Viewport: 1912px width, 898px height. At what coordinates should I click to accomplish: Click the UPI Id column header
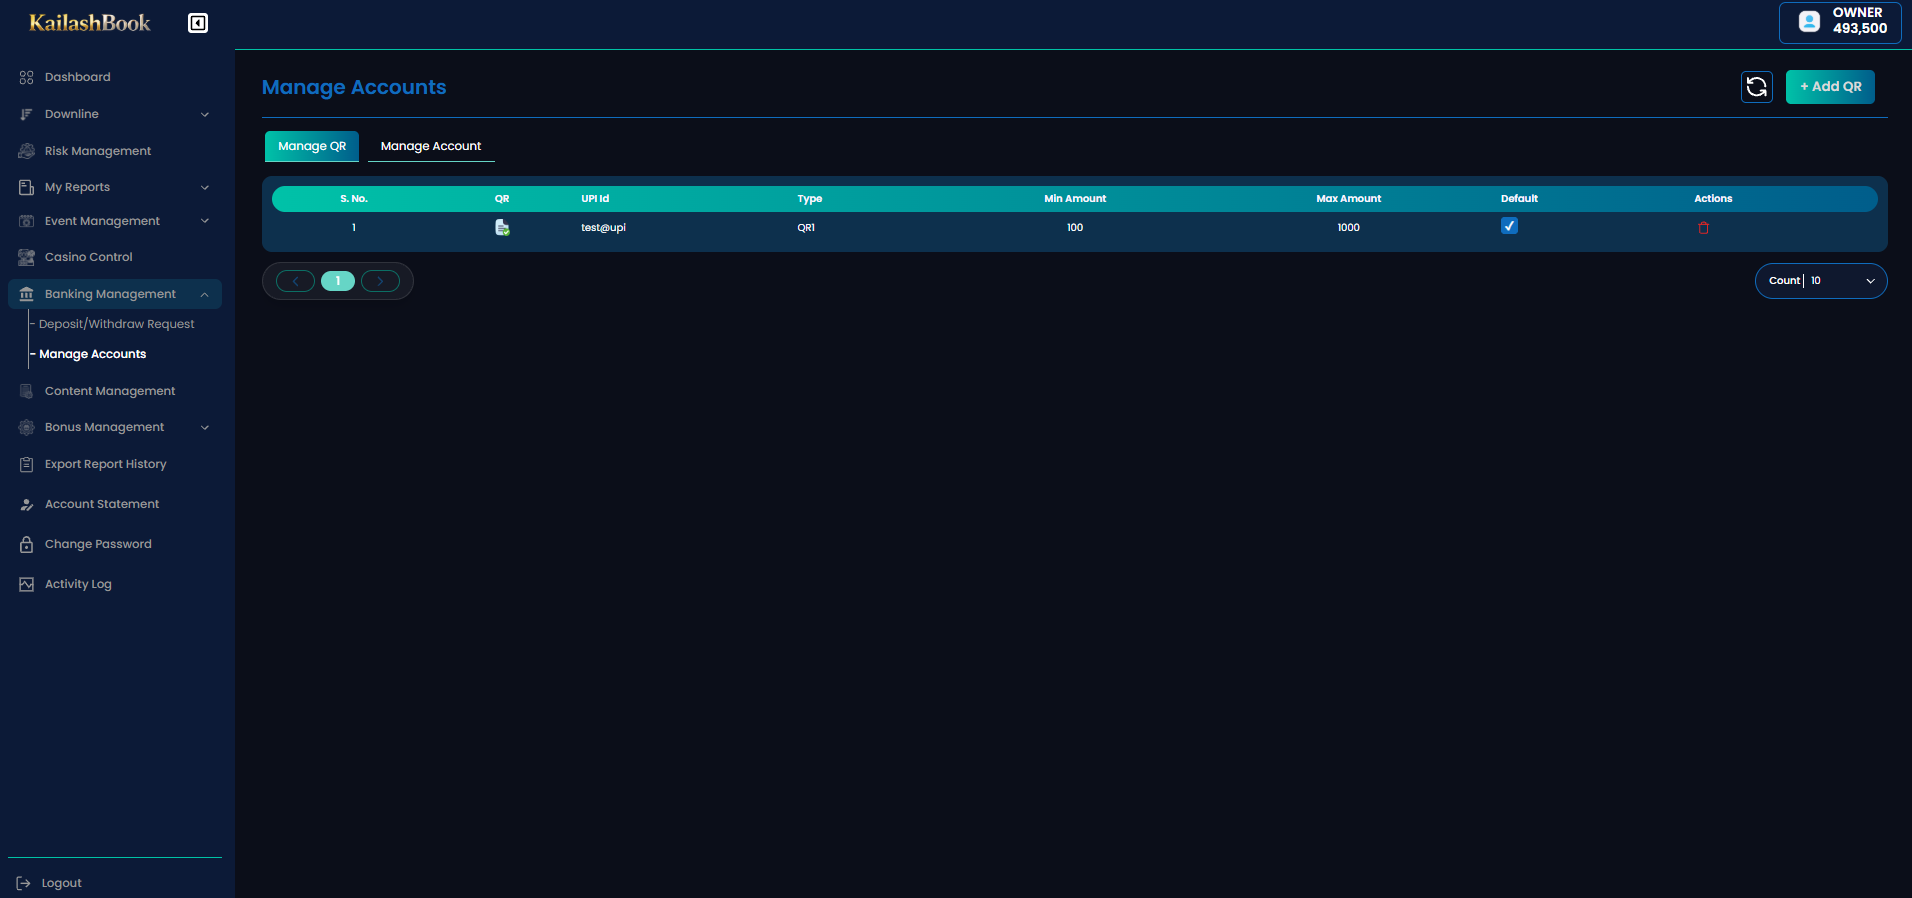[x=595, y=199]
